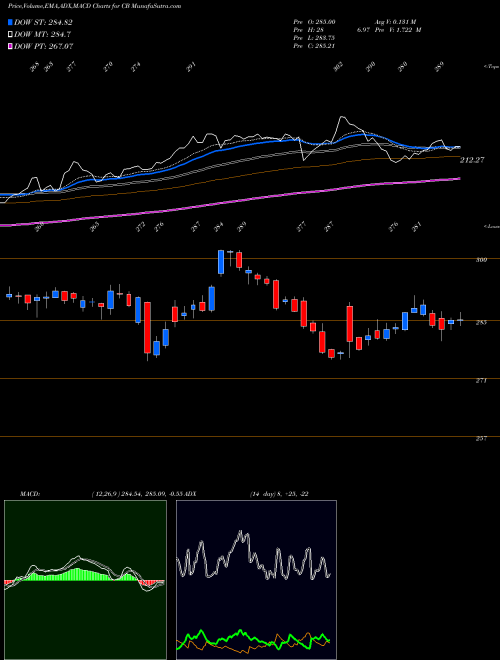Click the 212.27 label beside EMA lines
500x660 pixels.
point(472,160)
